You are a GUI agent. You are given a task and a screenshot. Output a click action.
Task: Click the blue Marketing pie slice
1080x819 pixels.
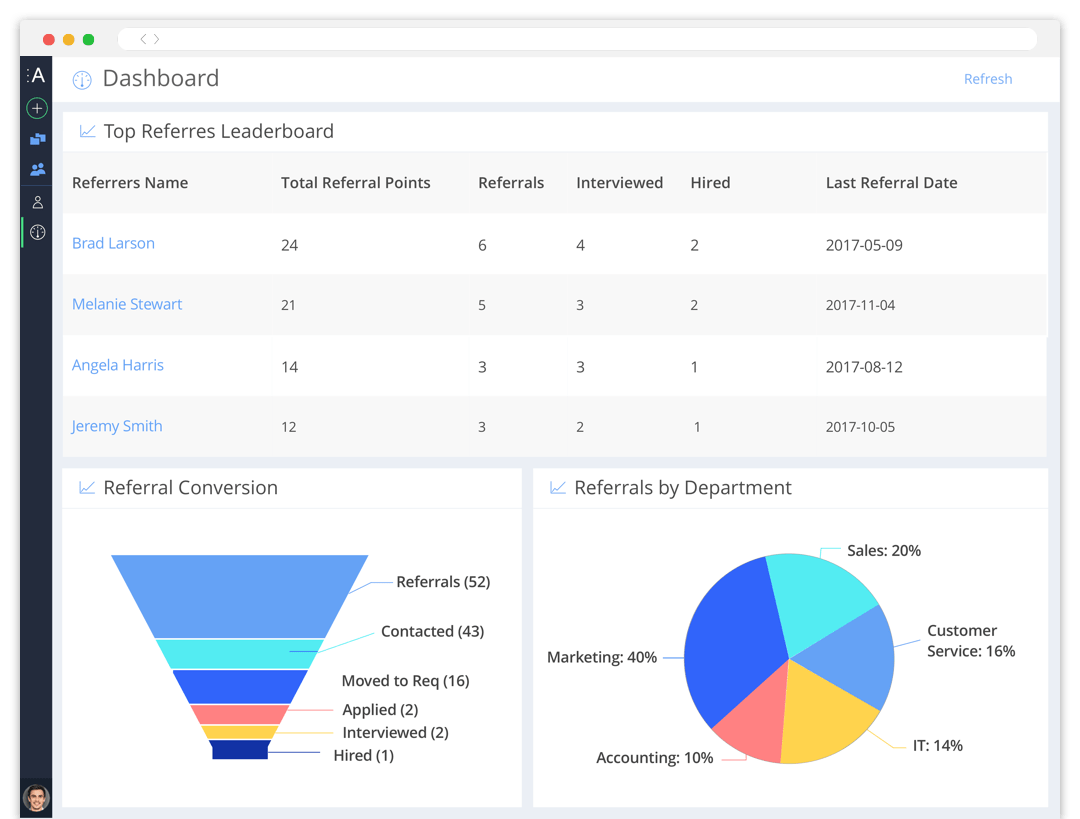pos(728,640)
